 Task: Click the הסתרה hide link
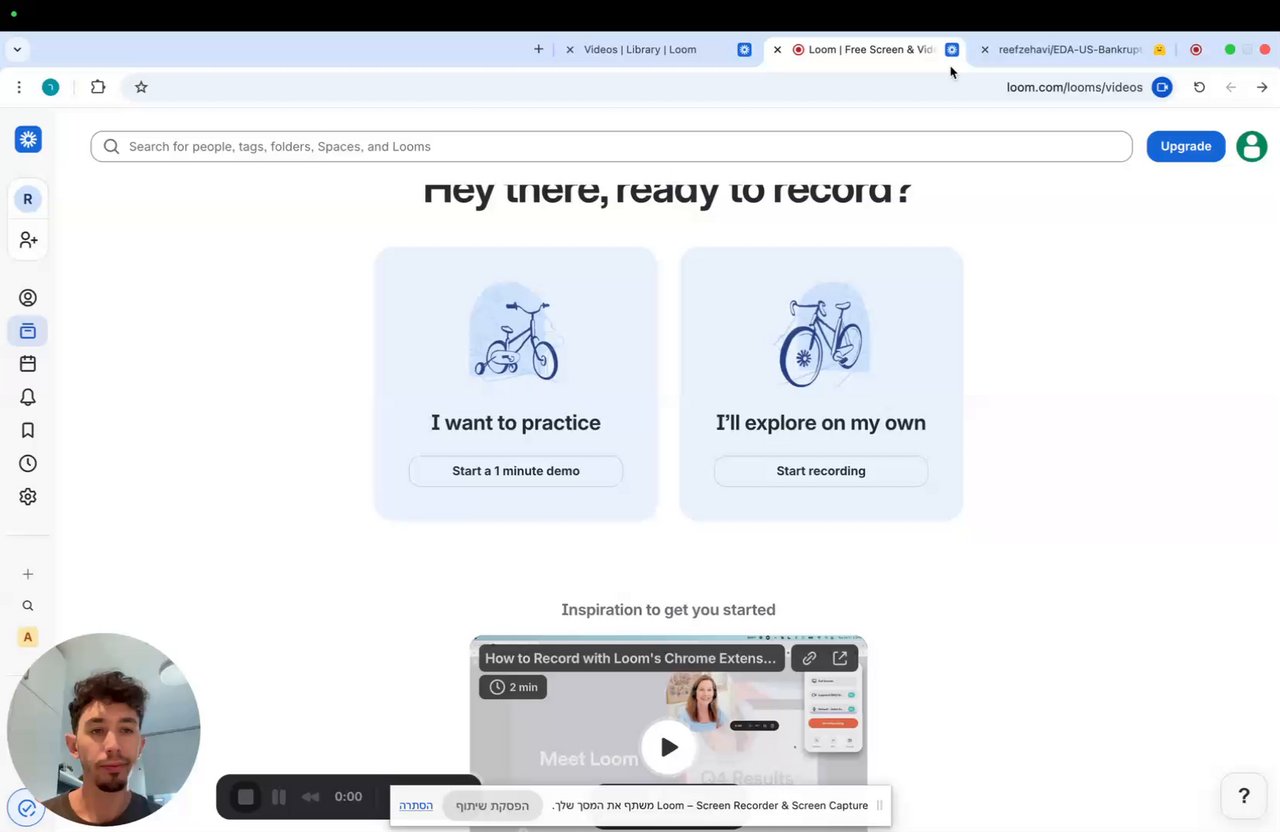point(416,805)
